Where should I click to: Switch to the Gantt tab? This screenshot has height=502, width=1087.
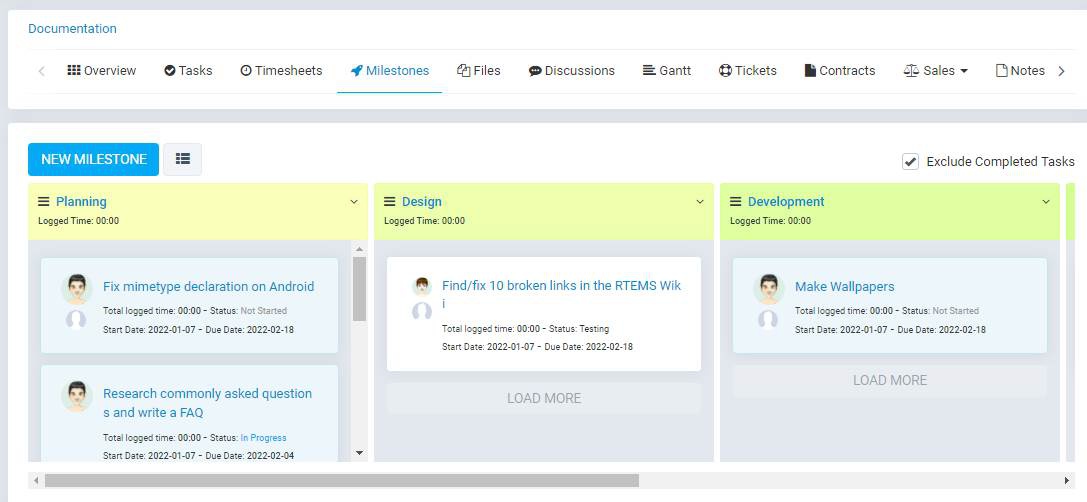click(666, 71)
